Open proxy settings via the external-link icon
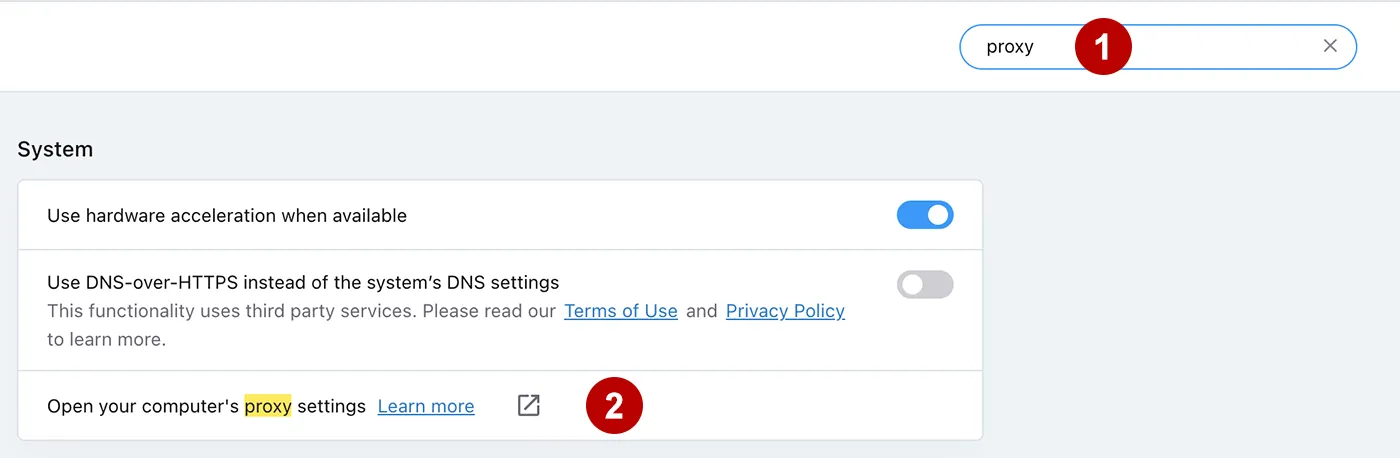 529,405
